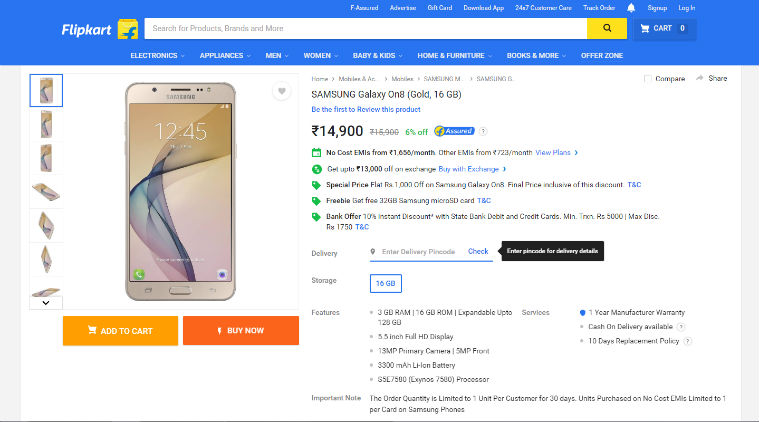759x422 pixels.
Task: Open the cart with 0 items
Action: [665, 28]
